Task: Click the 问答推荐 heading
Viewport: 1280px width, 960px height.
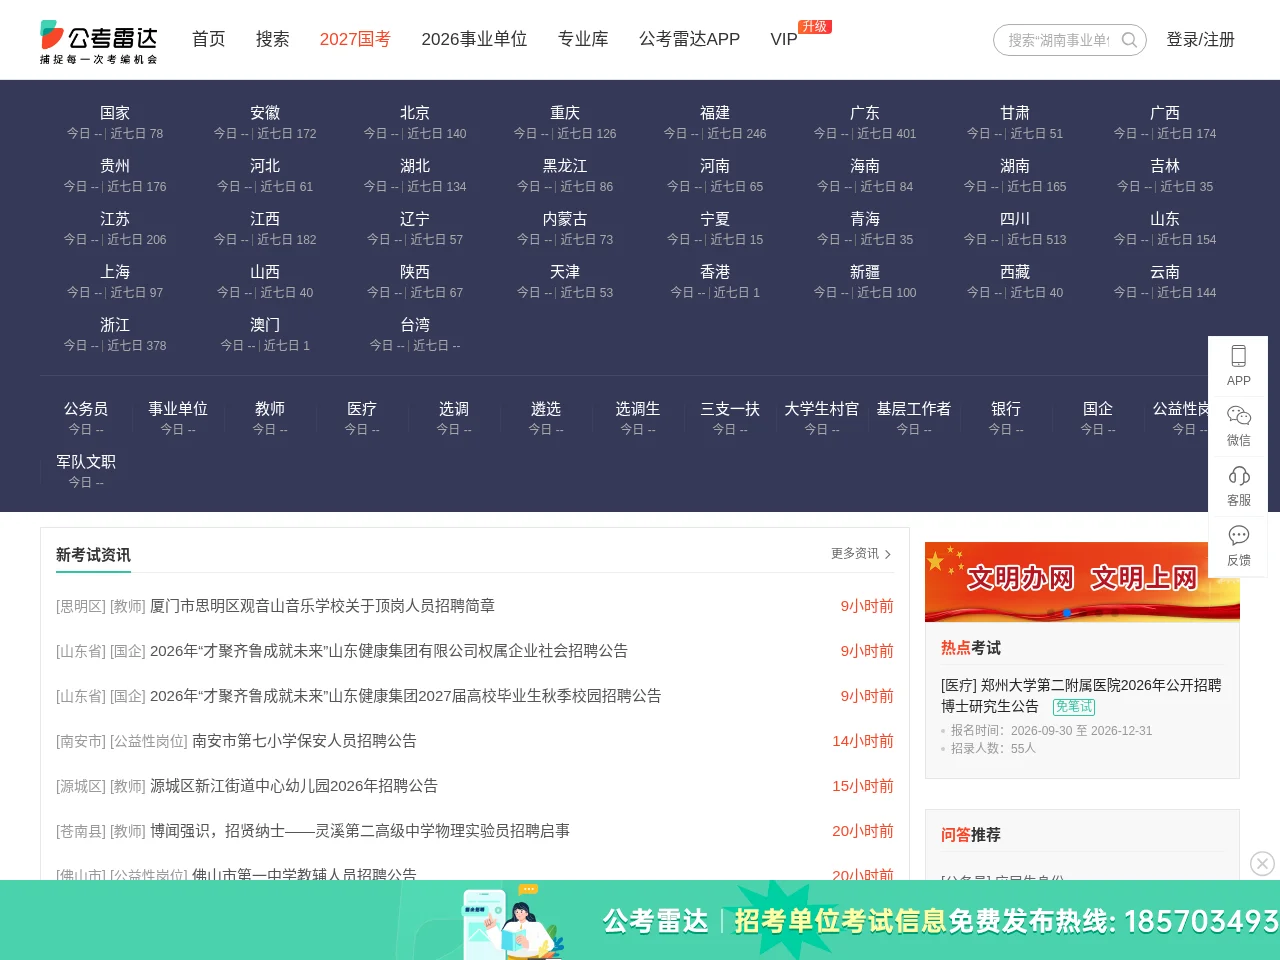Action: pos(970,835)
